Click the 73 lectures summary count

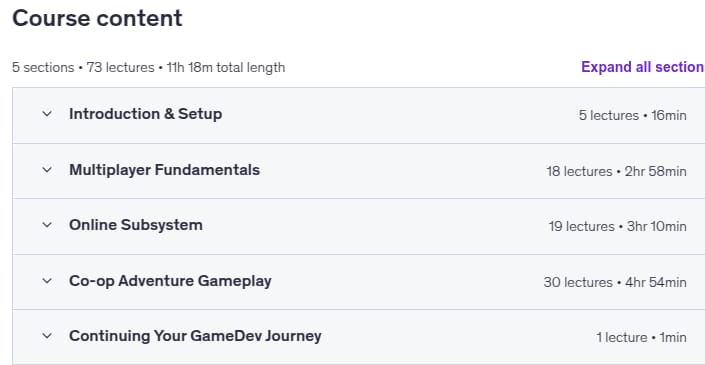(x=120, y=67)
